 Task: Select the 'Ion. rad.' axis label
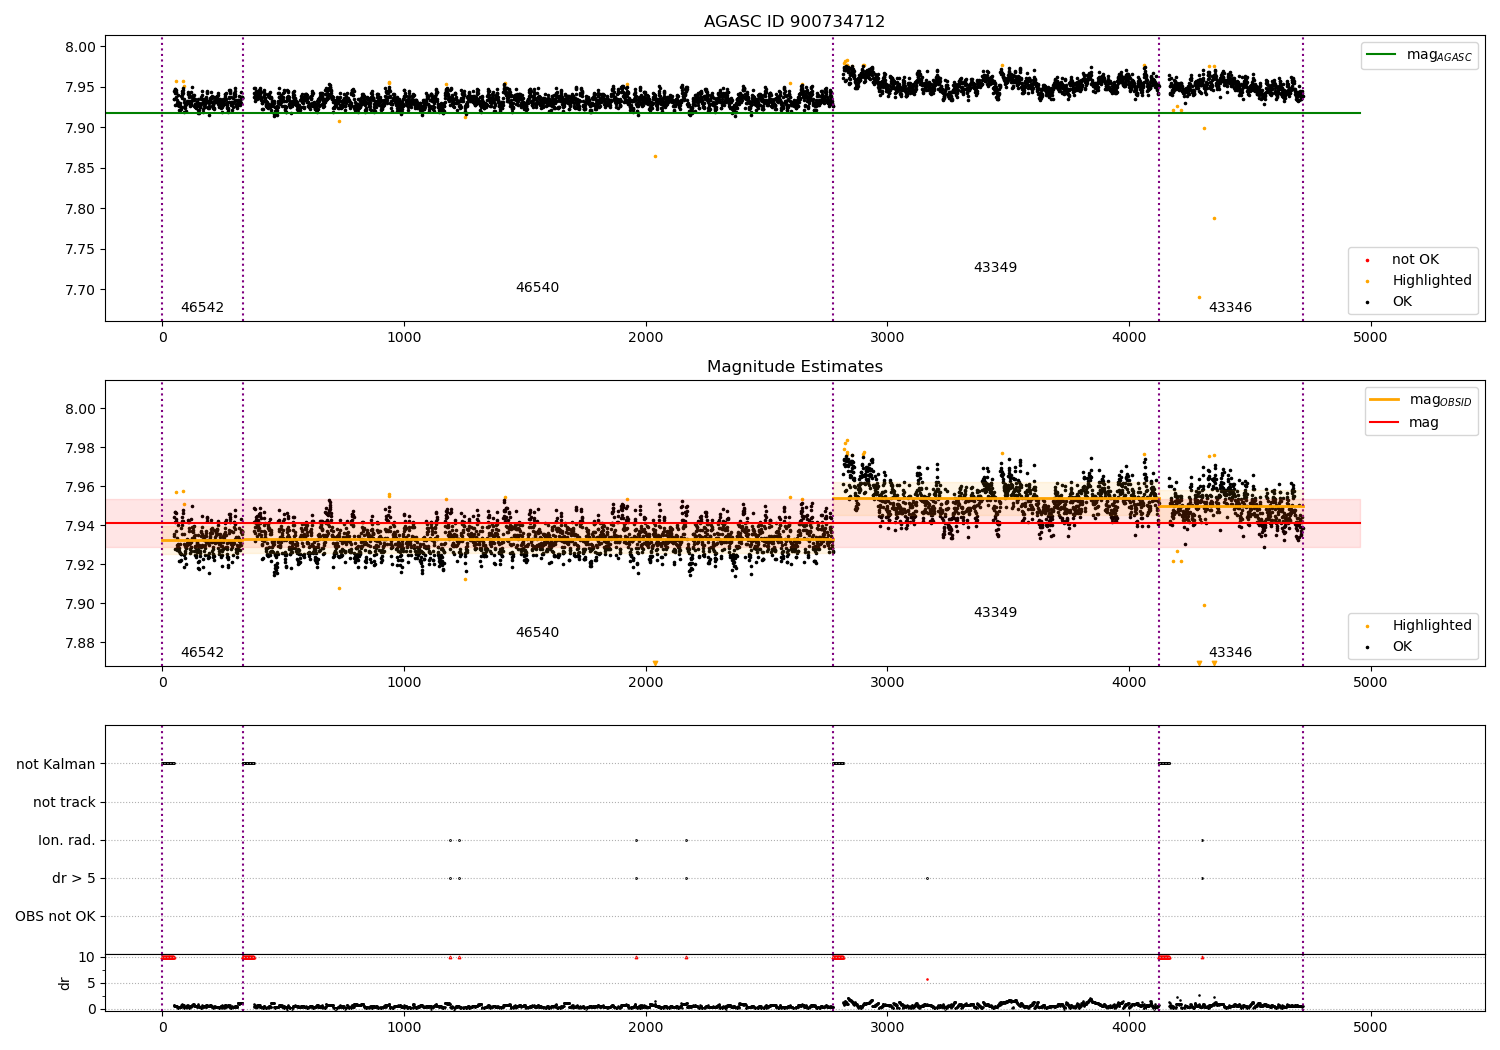(x=67, y=840)
